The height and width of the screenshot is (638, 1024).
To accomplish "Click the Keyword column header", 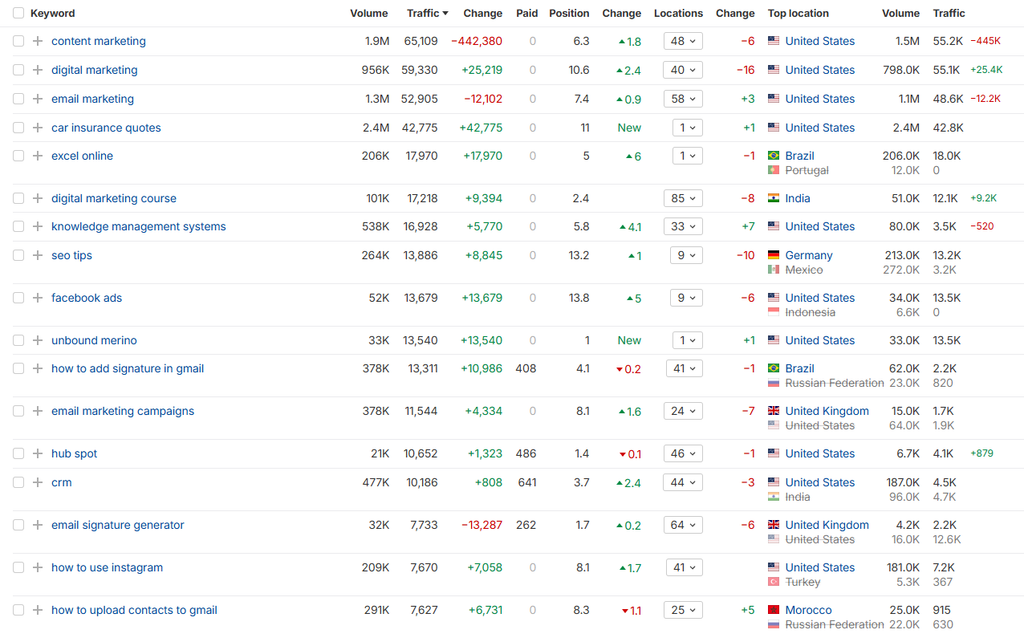I will pos(52,13).
